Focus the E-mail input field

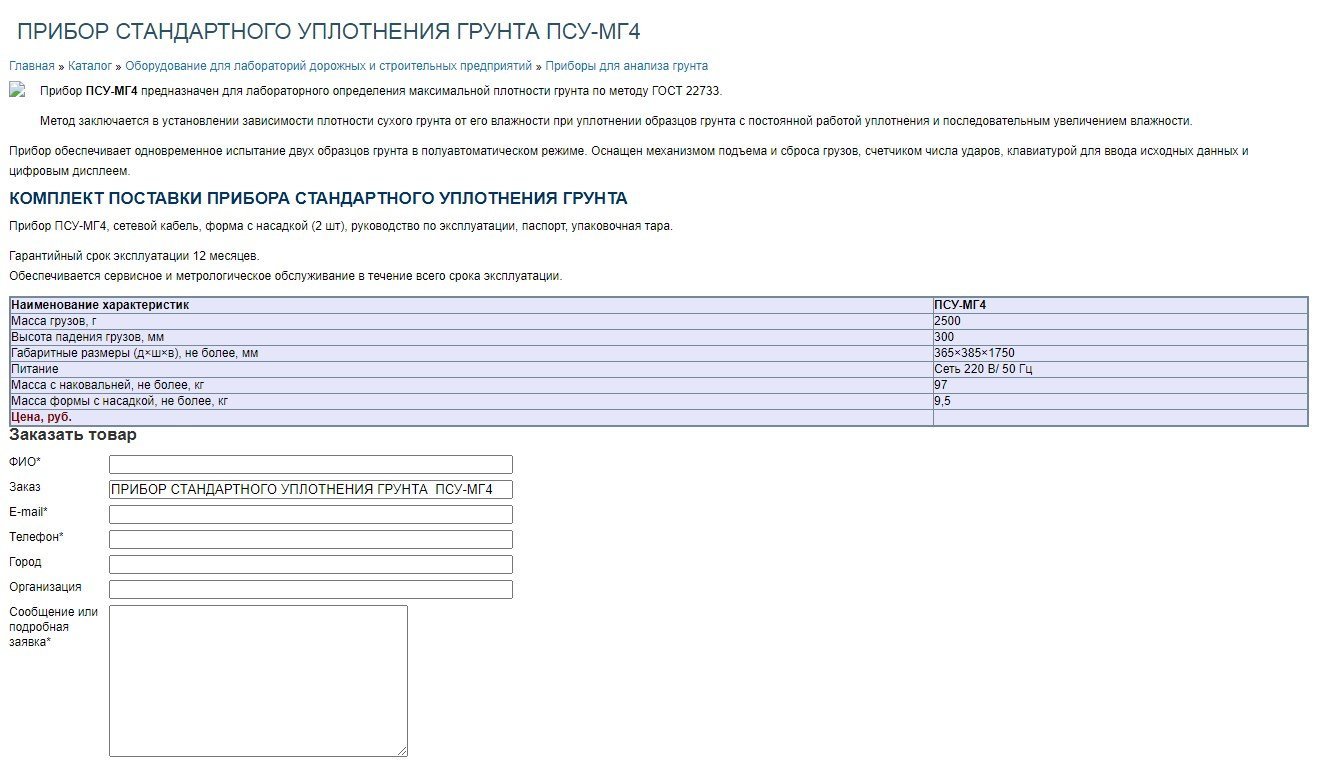point(310,514)
